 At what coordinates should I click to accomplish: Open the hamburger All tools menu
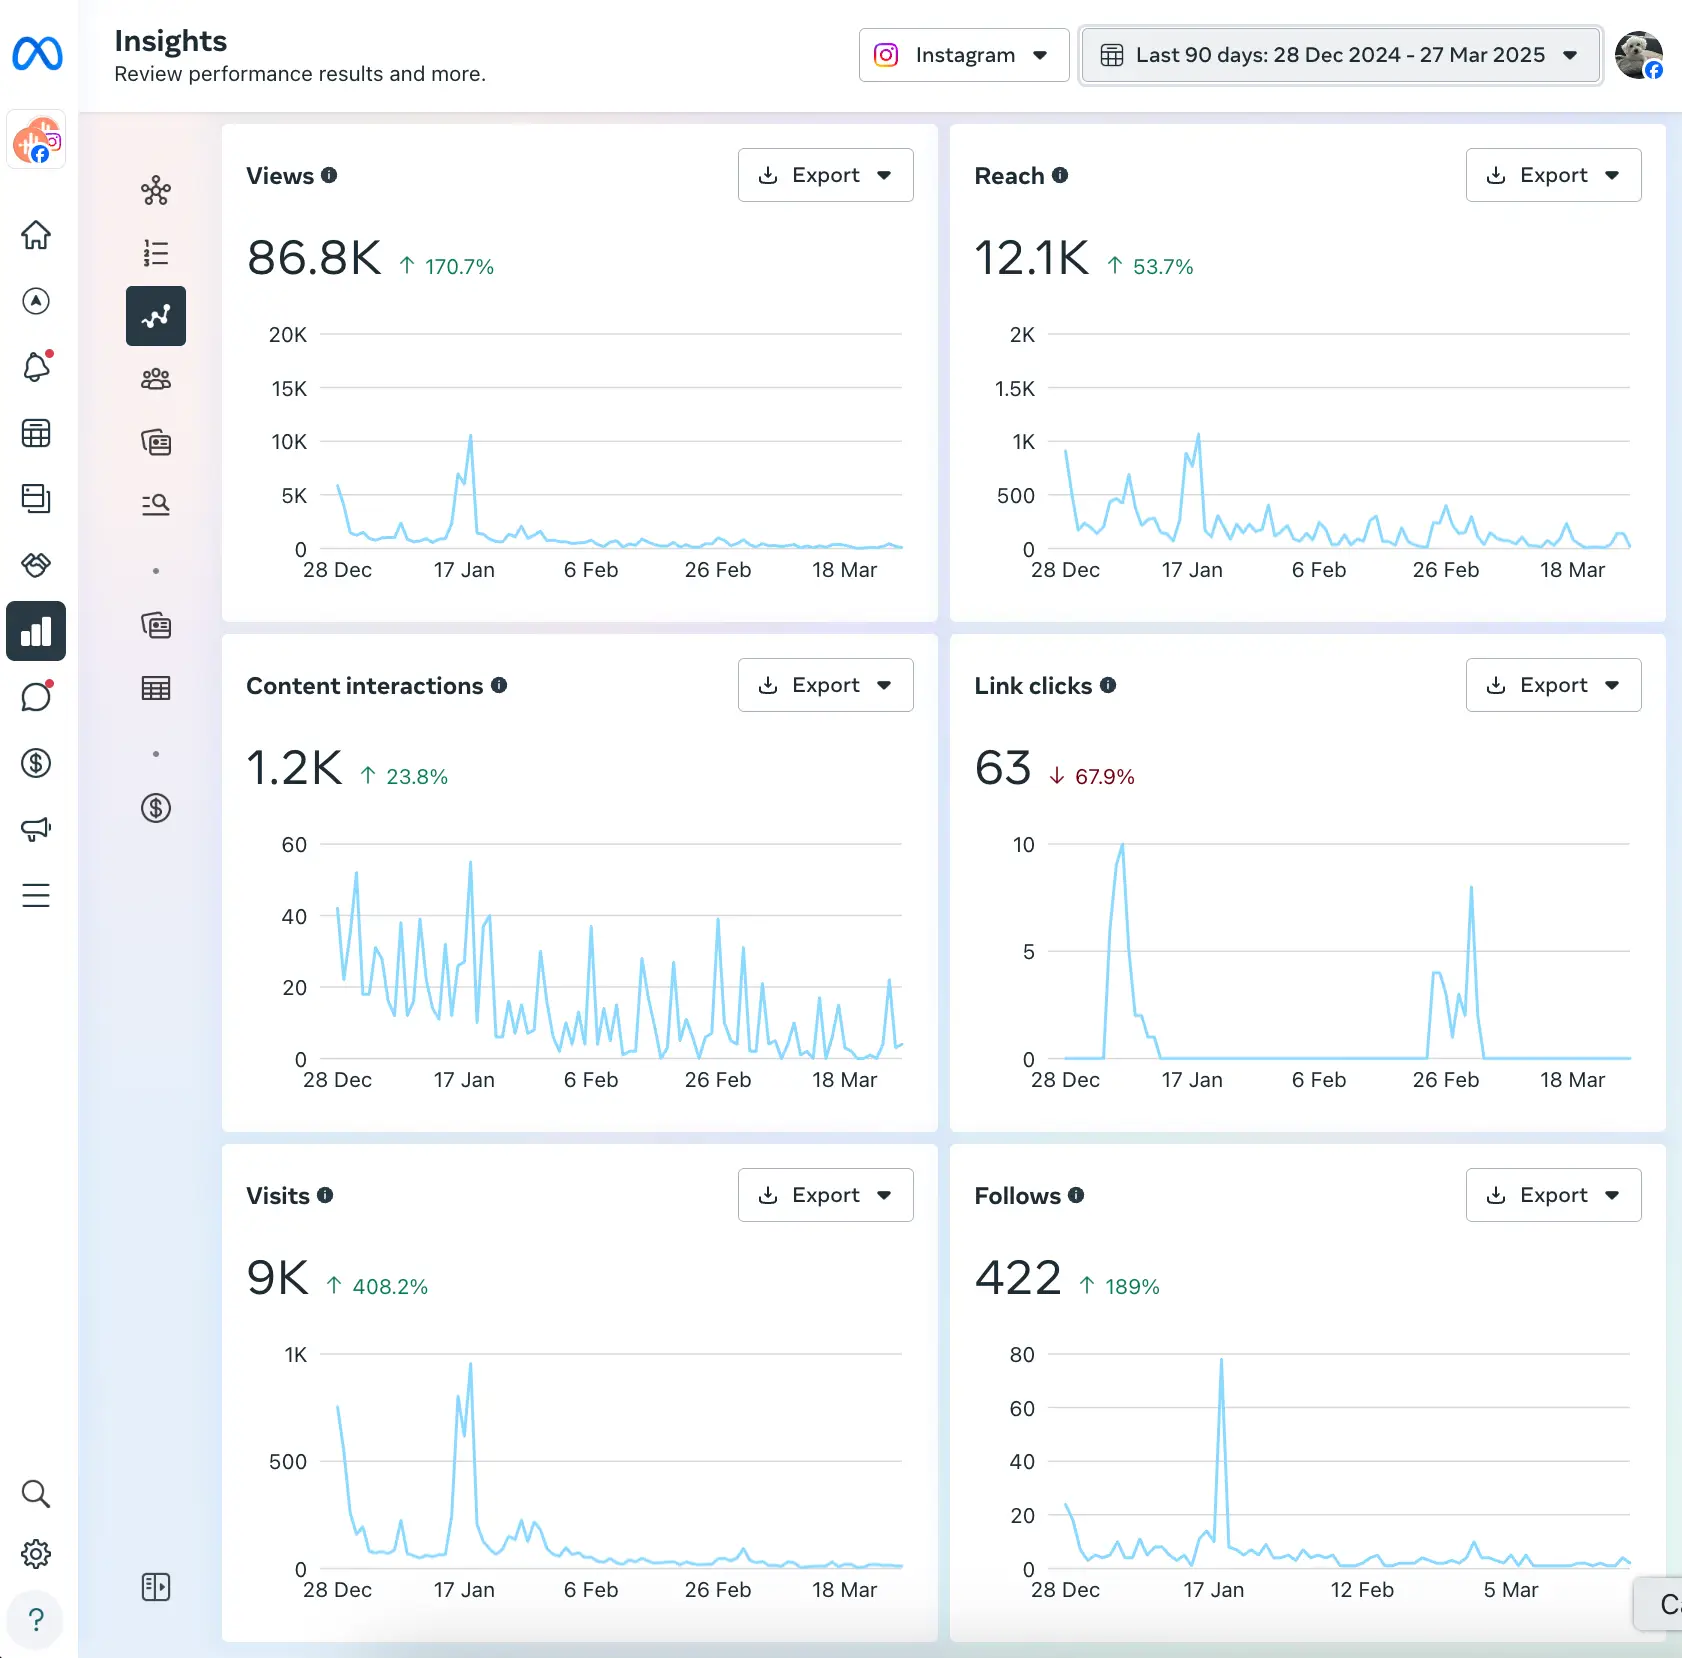coord(36,895)
